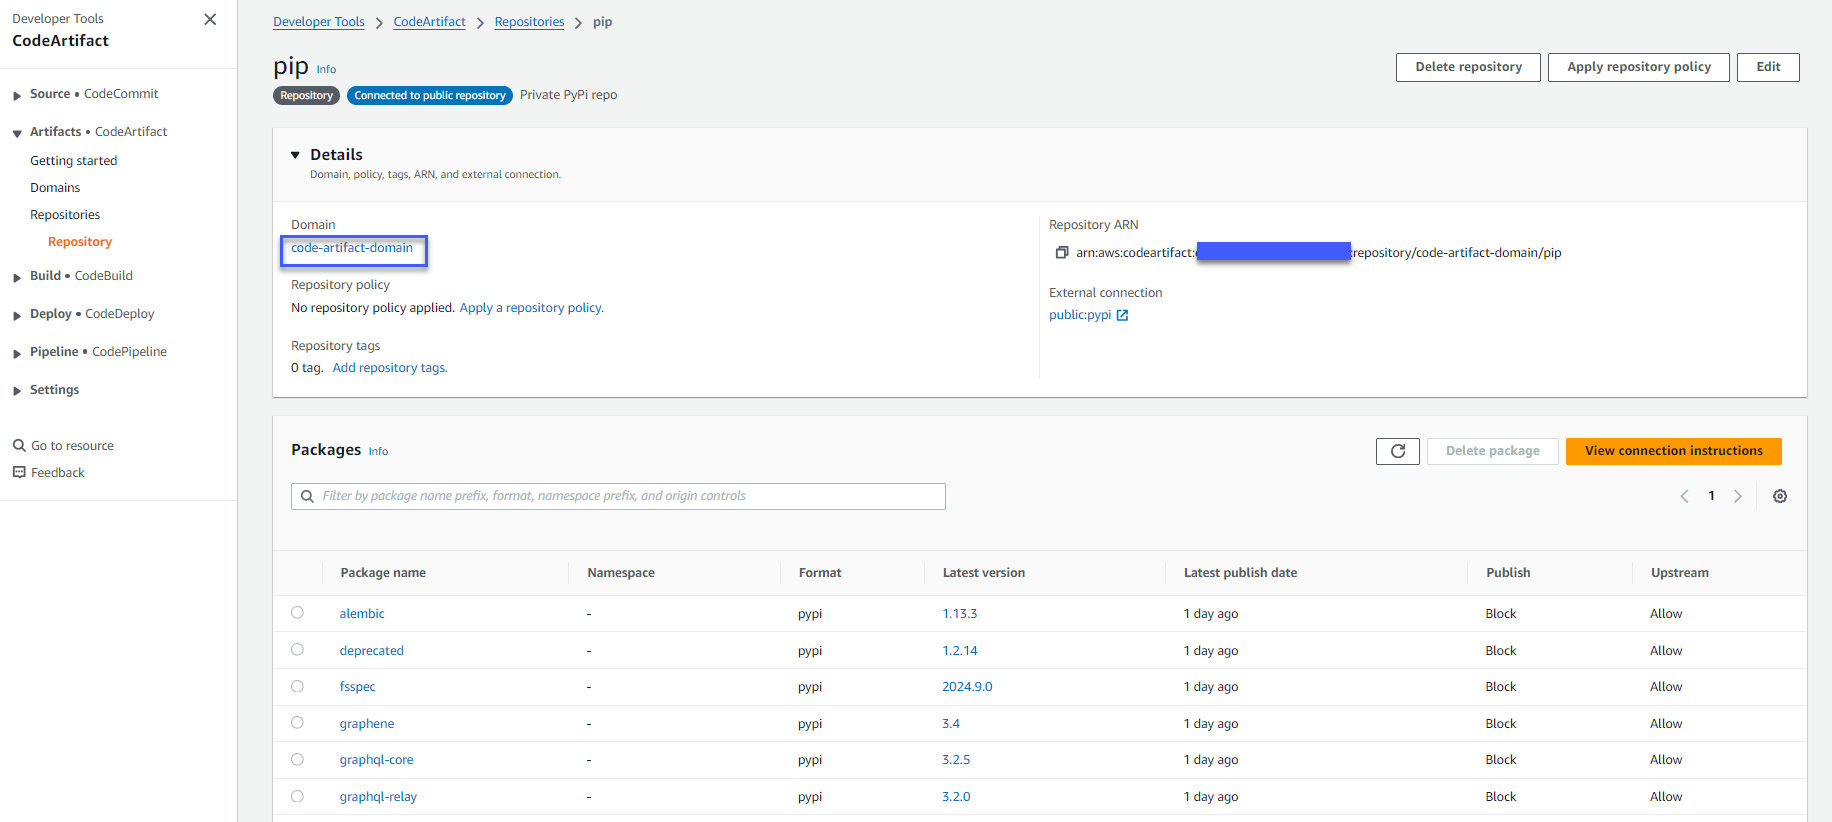
Task: Open the public:pypi external connection
Action: 1080,315
